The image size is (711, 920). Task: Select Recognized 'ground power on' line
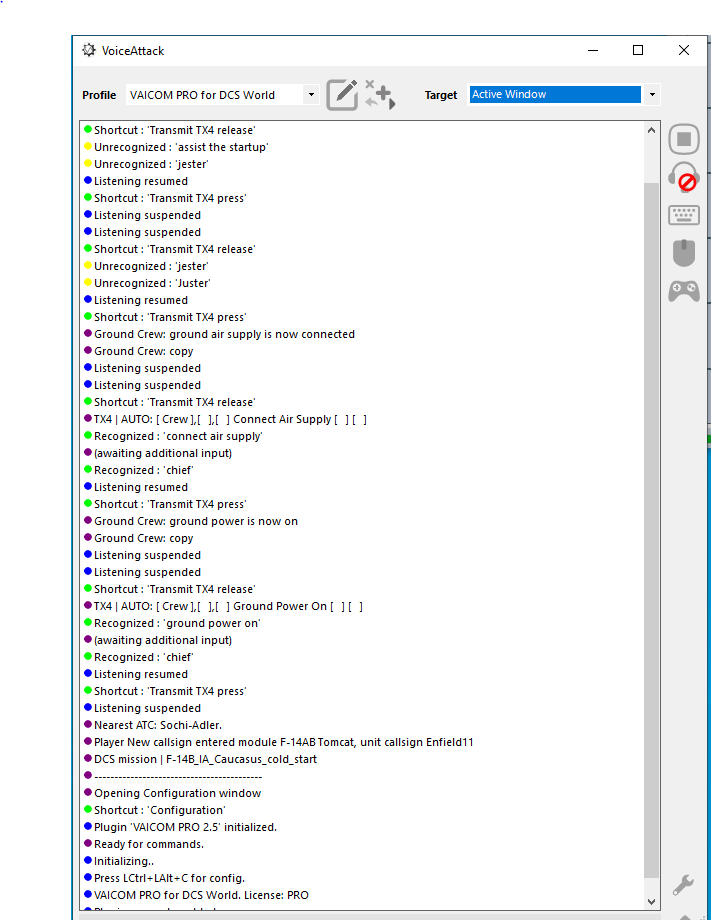(172, 624)
